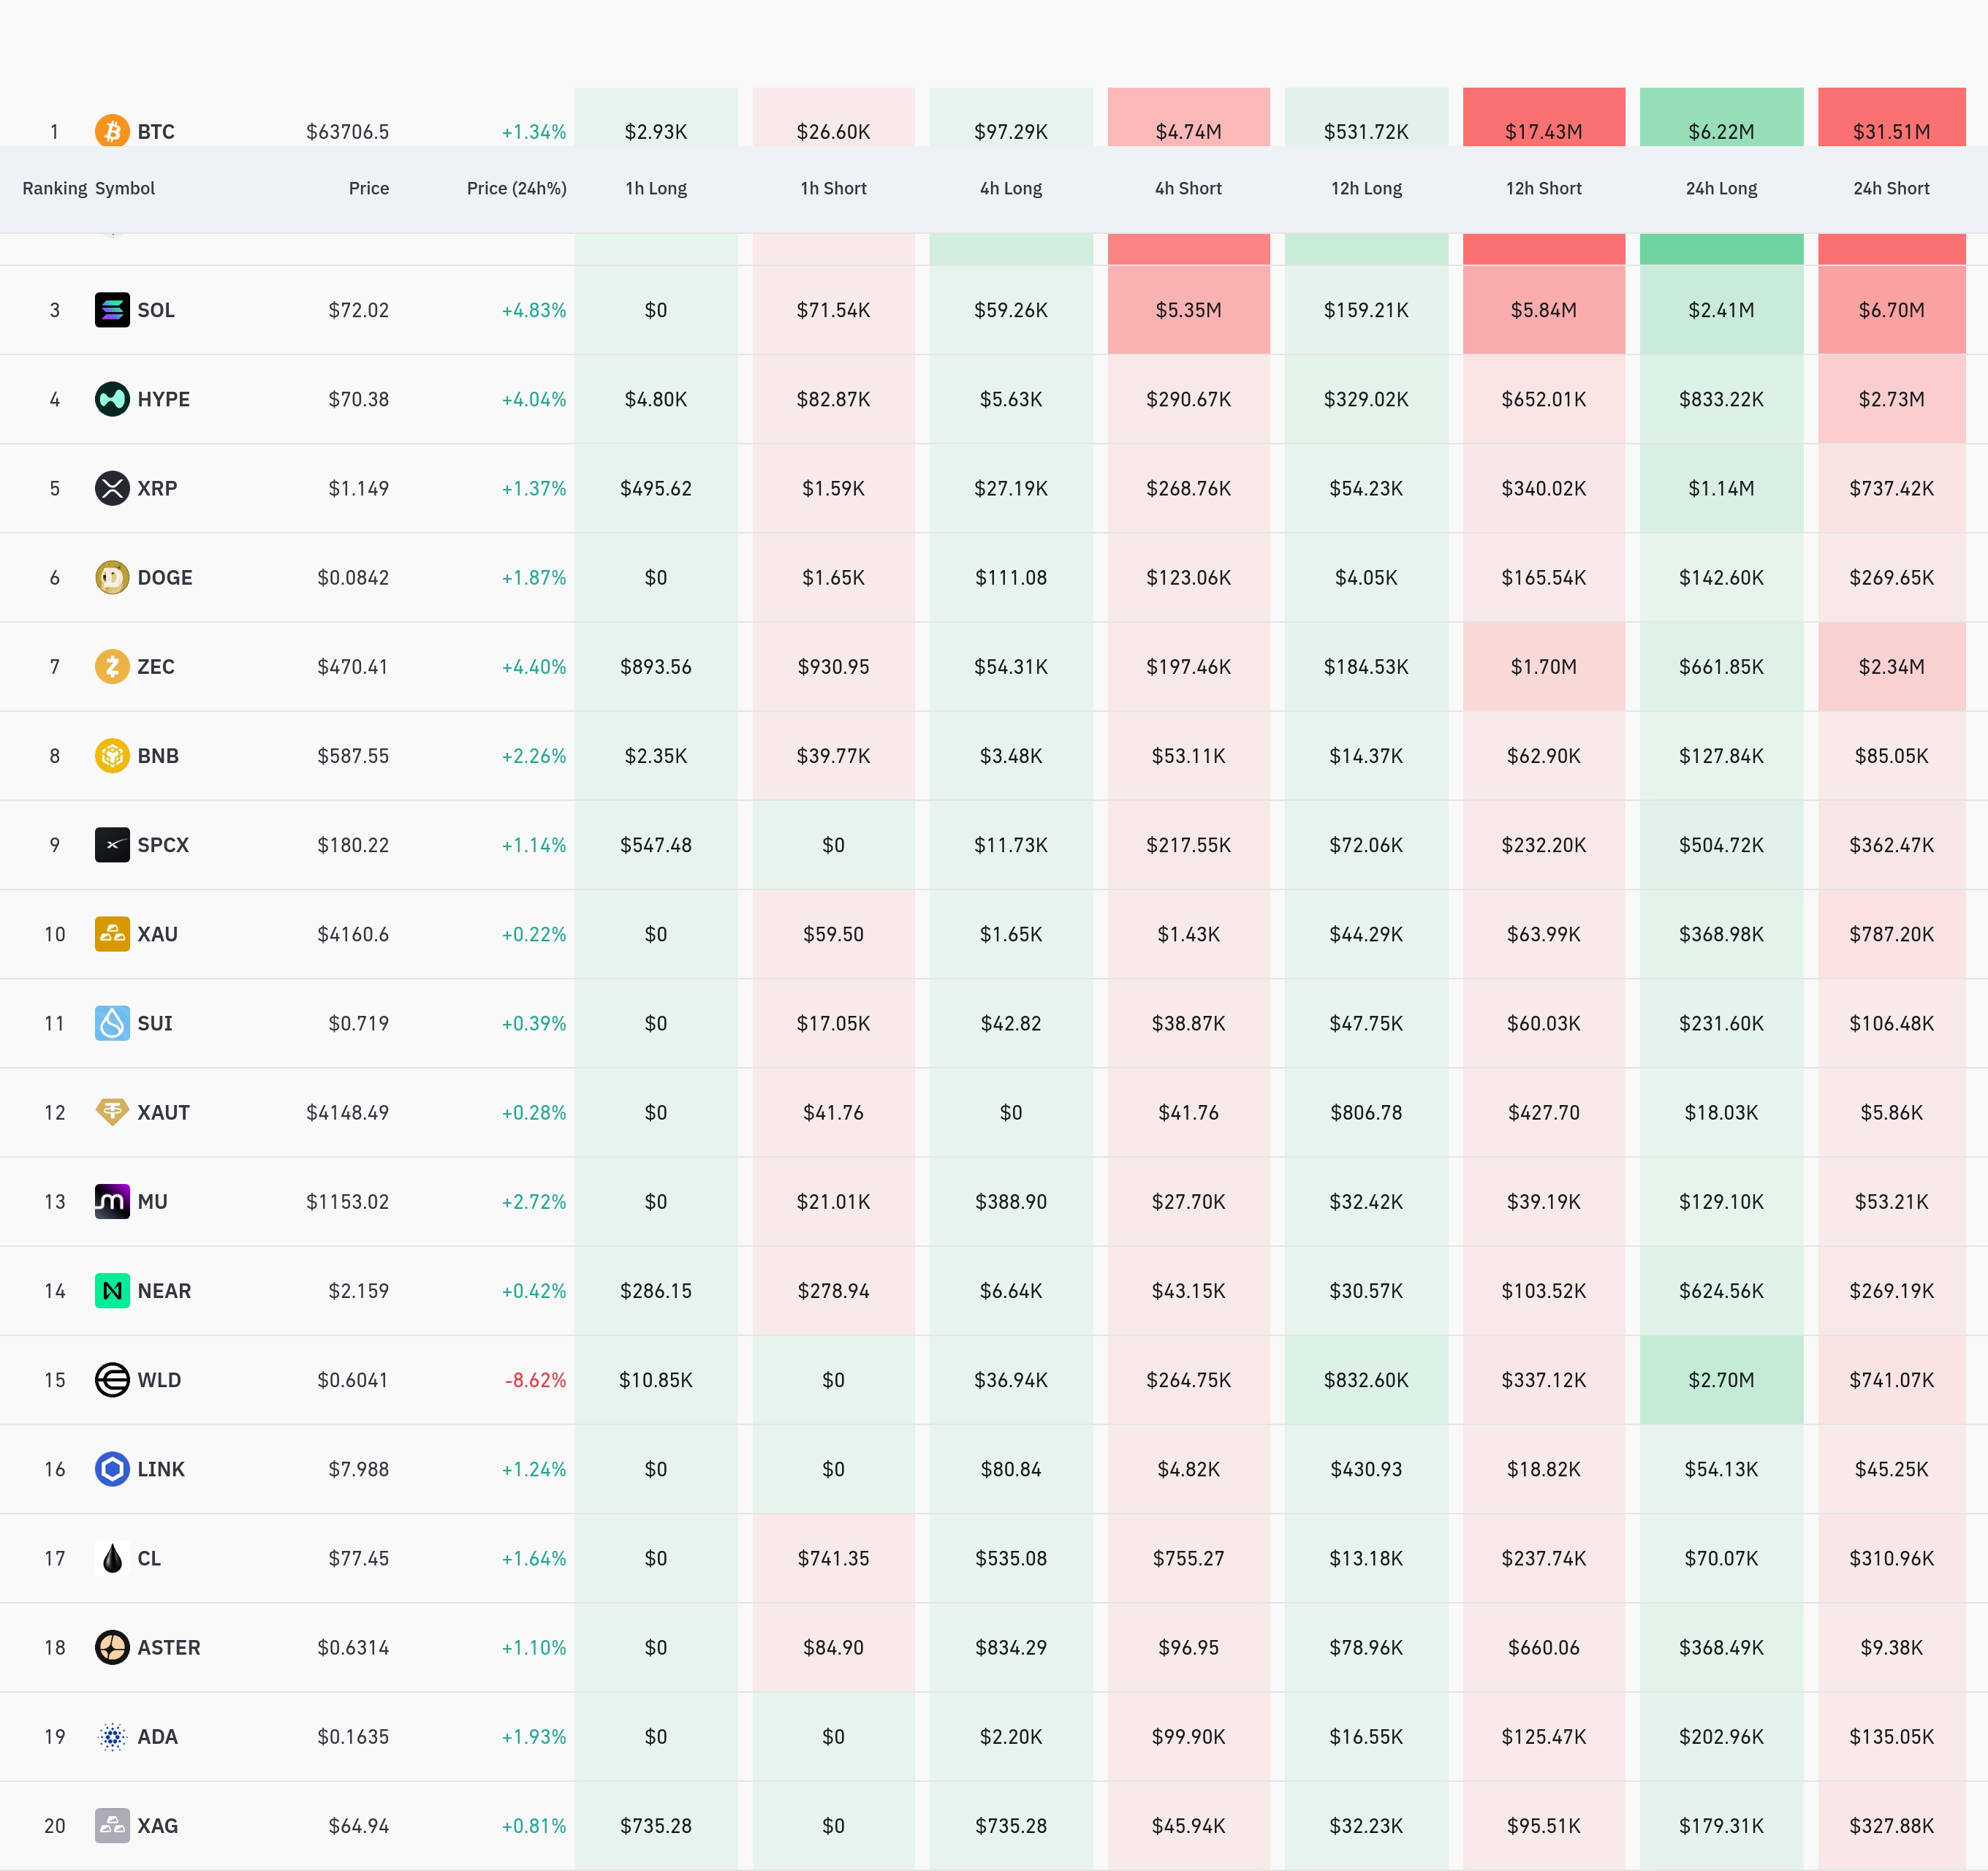Click the SOL coin icon
This screenshot has width=1988, height=1871.
[112, 310]
